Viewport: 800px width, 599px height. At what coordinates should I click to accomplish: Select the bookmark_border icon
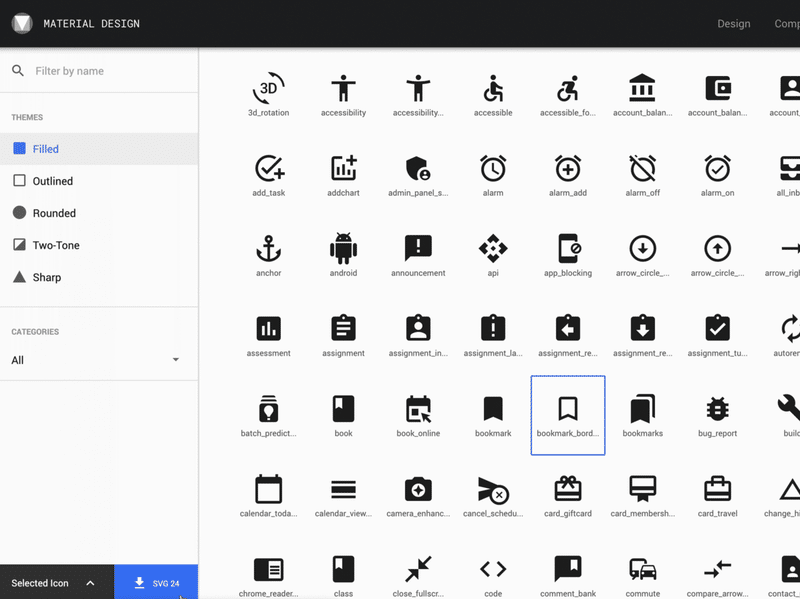pos(568,415)
